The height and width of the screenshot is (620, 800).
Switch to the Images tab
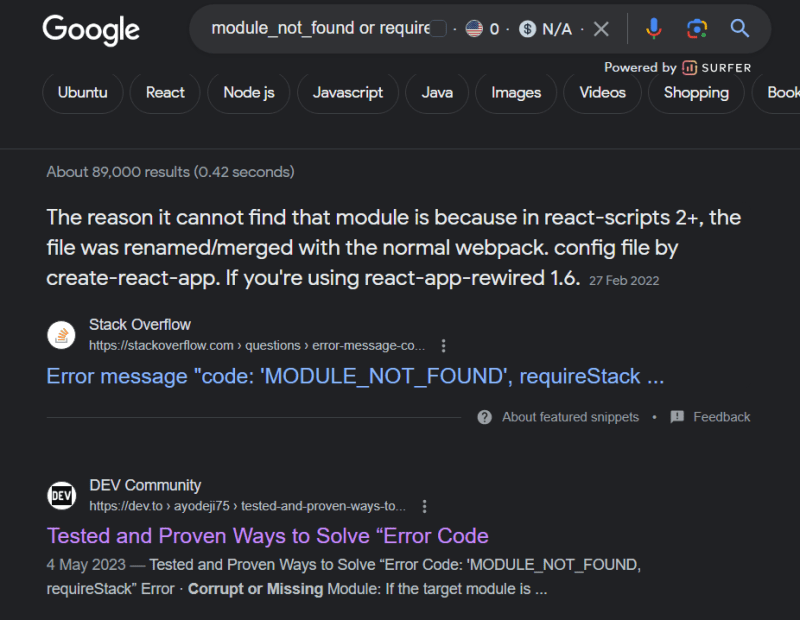click(516, 93)
